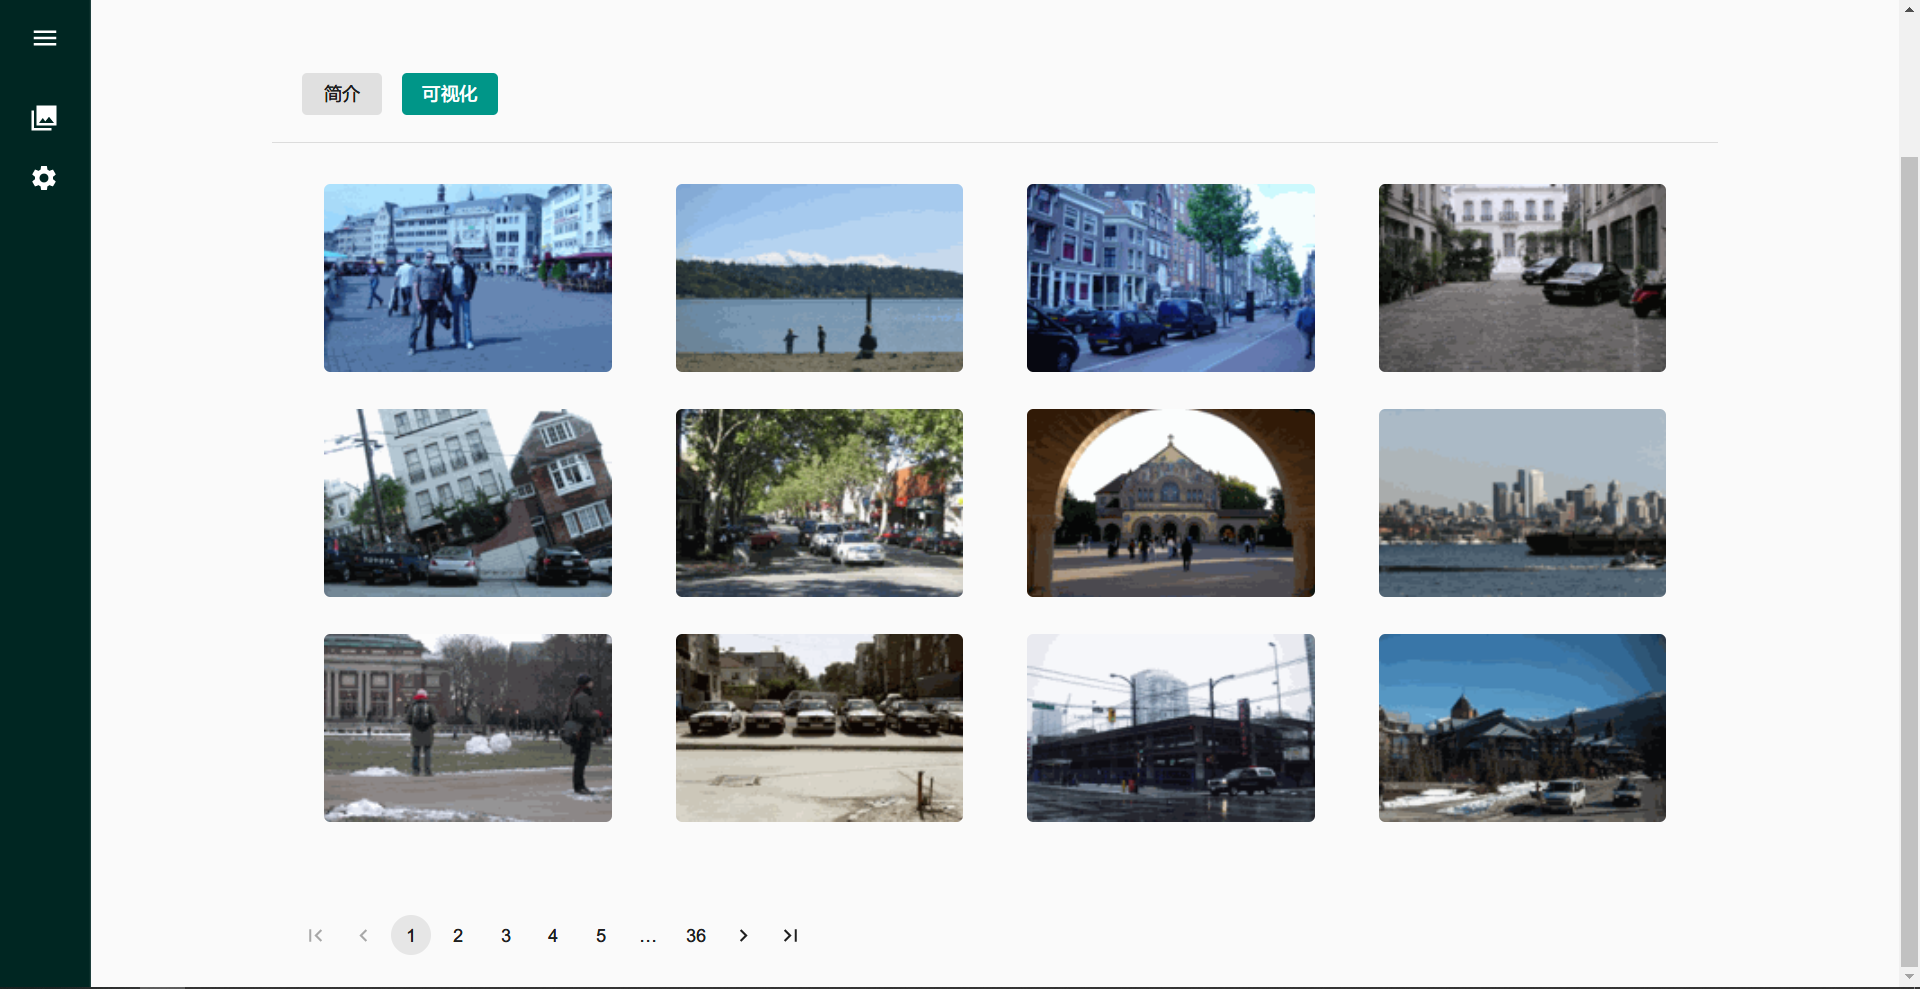Open tilted buildings photo thumbnail
This screenshot has height=989, width=1920.
pos(468,503)
